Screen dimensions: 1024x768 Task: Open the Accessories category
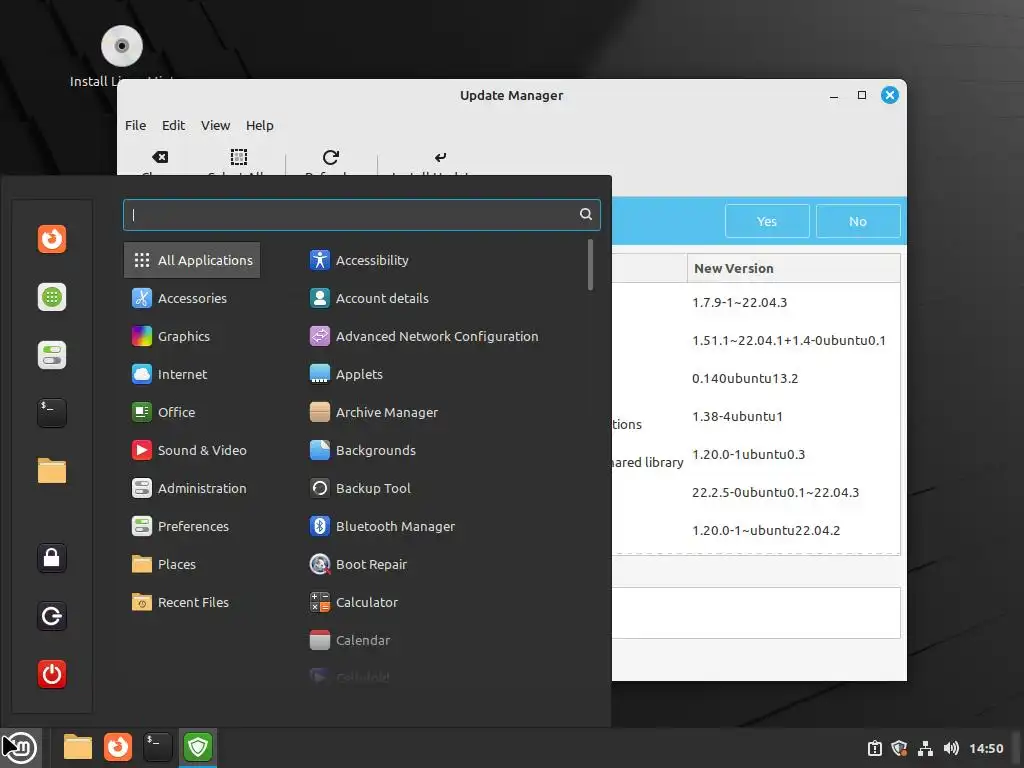pyautogui.click(x=192, y=298)
